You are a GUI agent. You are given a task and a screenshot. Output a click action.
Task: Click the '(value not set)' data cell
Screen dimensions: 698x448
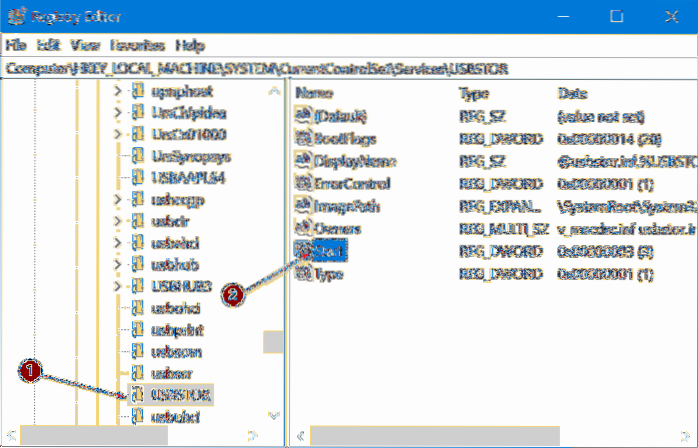click(x=601, y=116)
